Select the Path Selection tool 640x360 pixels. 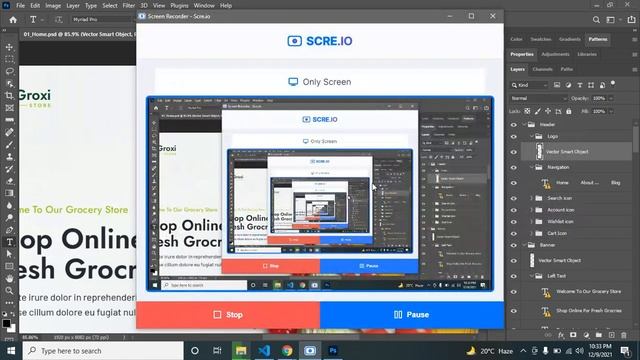point(9,254)
